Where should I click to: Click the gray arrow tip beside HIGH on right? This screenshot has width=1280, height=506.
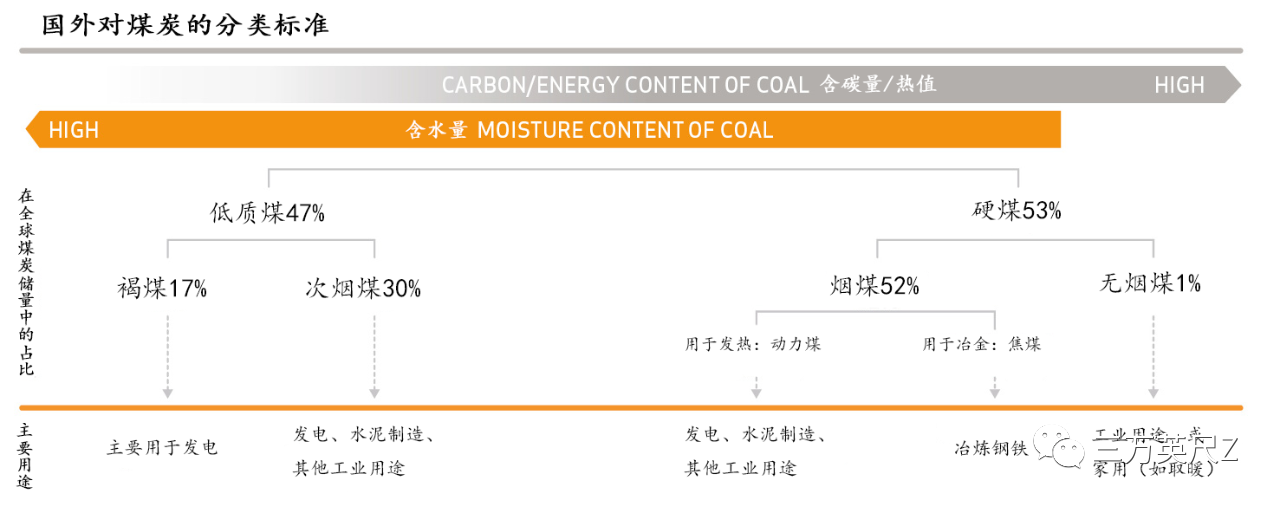pos(1233,85)
